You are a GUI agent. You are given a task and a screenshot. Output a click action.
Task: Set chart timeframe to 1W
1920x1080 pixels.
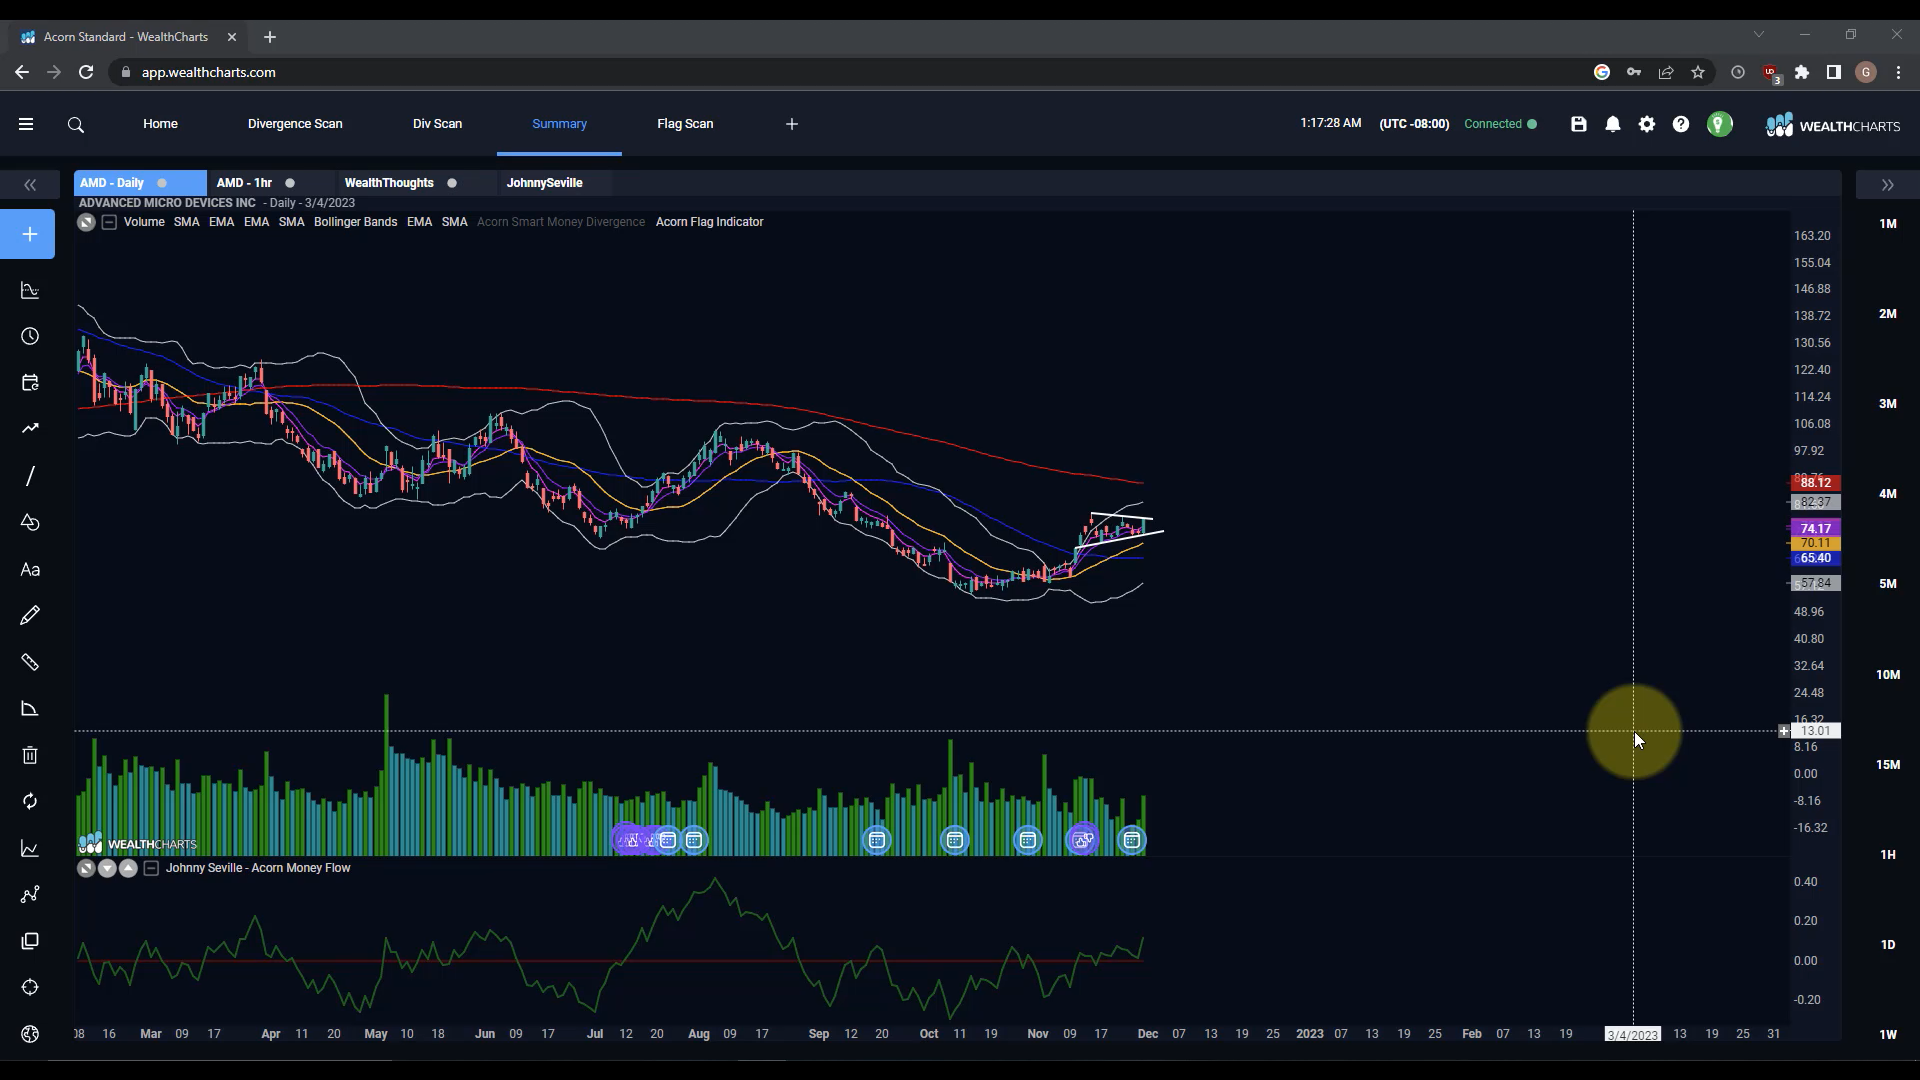(x=1887, y=1035)
